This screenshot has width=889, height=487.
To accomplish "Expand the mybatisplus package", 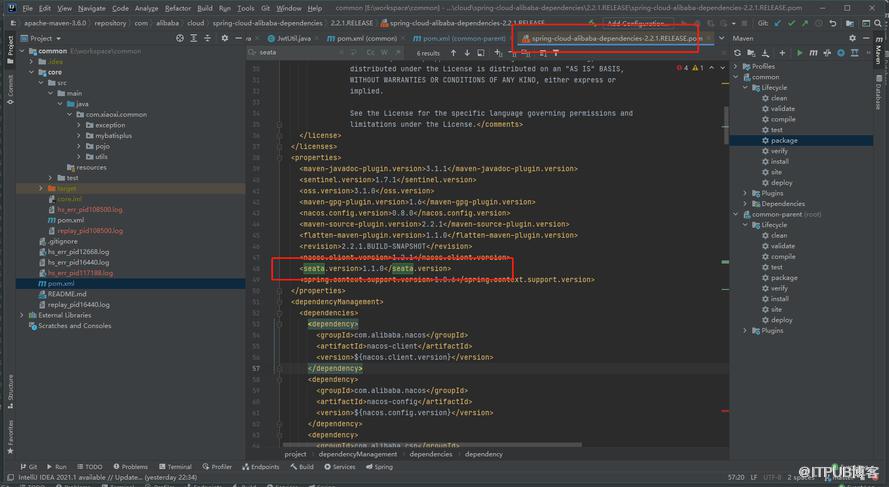I will [79, 135].
